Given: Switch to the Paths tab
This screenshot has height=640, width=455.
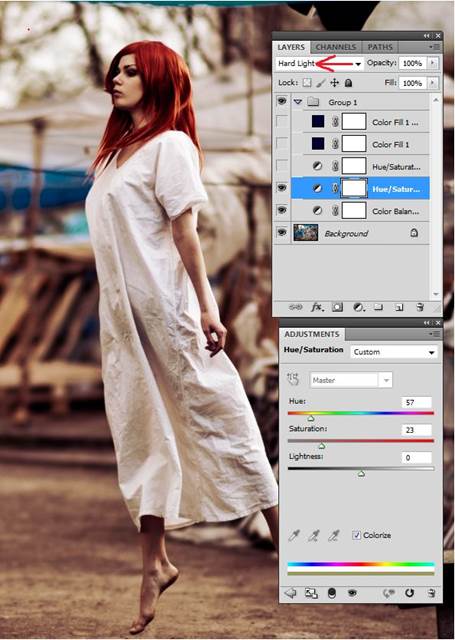Looking at the screenshot, I should point(380,47).
